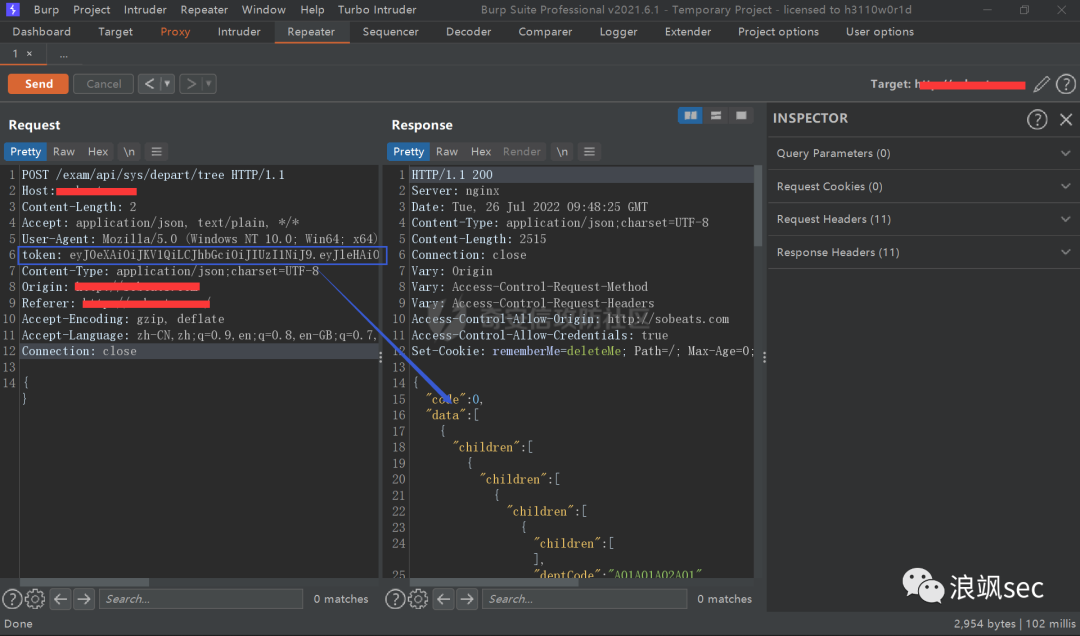Jump to next Request search match
This screenshot has height=636, width=1080.
tap(84, 599)
